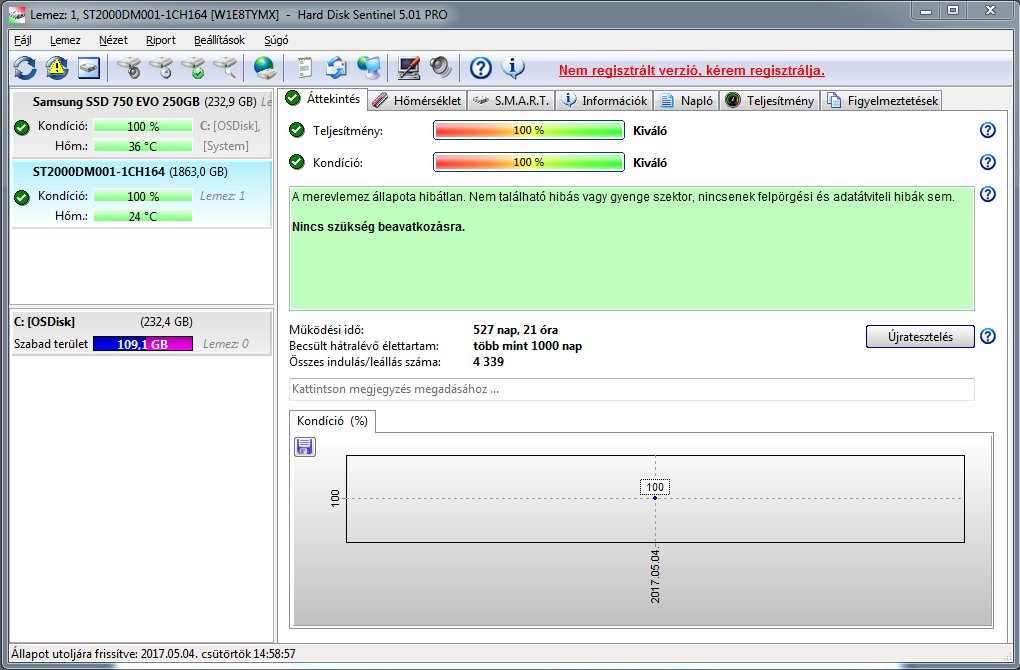
Task: Click the ST2000DM001 24 °C temperature bar
Action: tap(142, 216)
